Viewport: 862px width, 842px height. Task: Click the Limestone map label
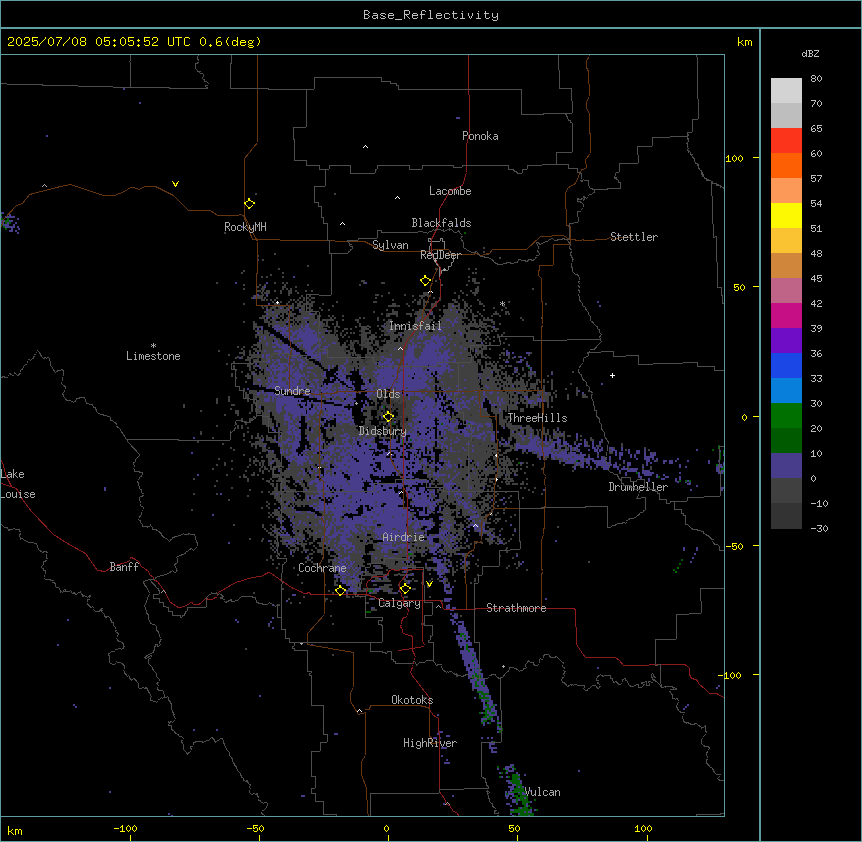(153, 356)
